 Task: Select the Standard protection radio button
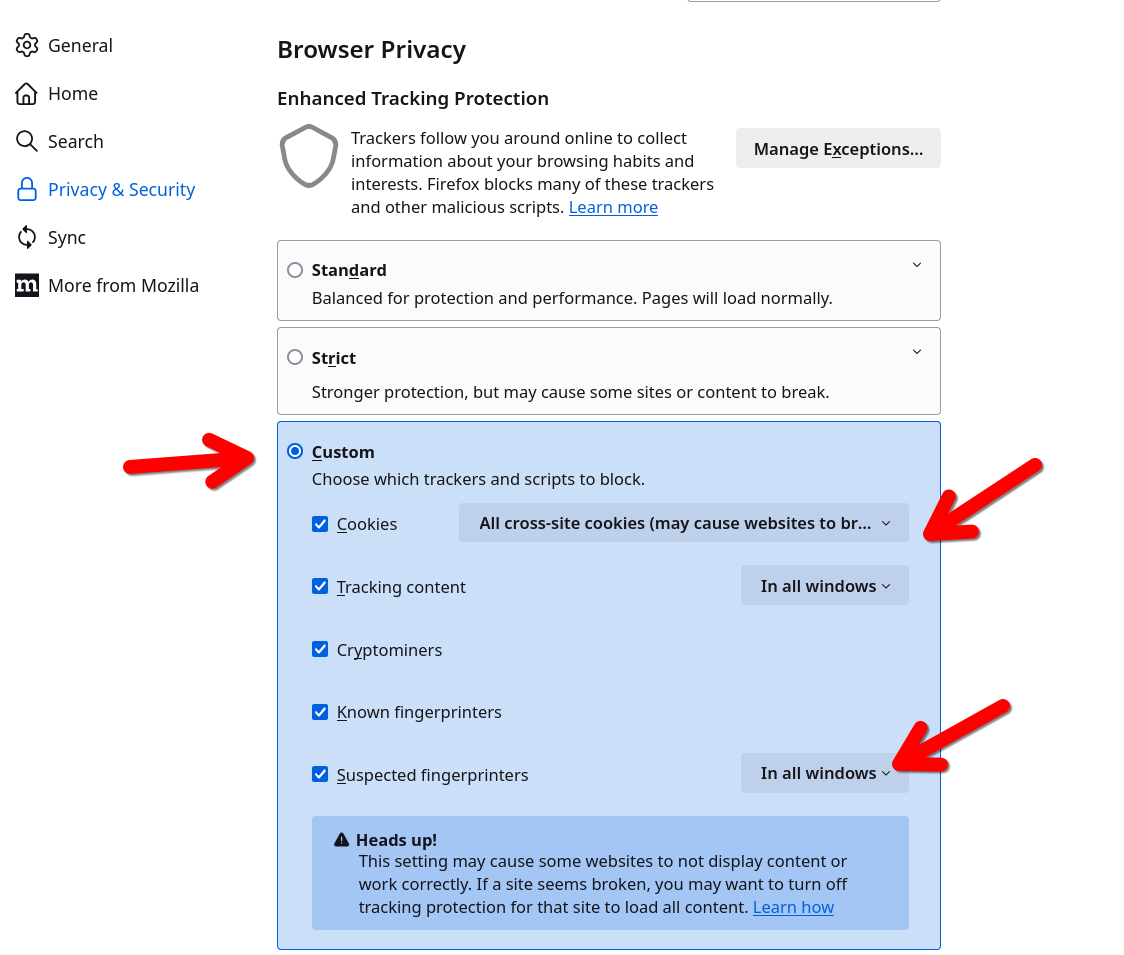pyautogui.click(x=295, y=270)
